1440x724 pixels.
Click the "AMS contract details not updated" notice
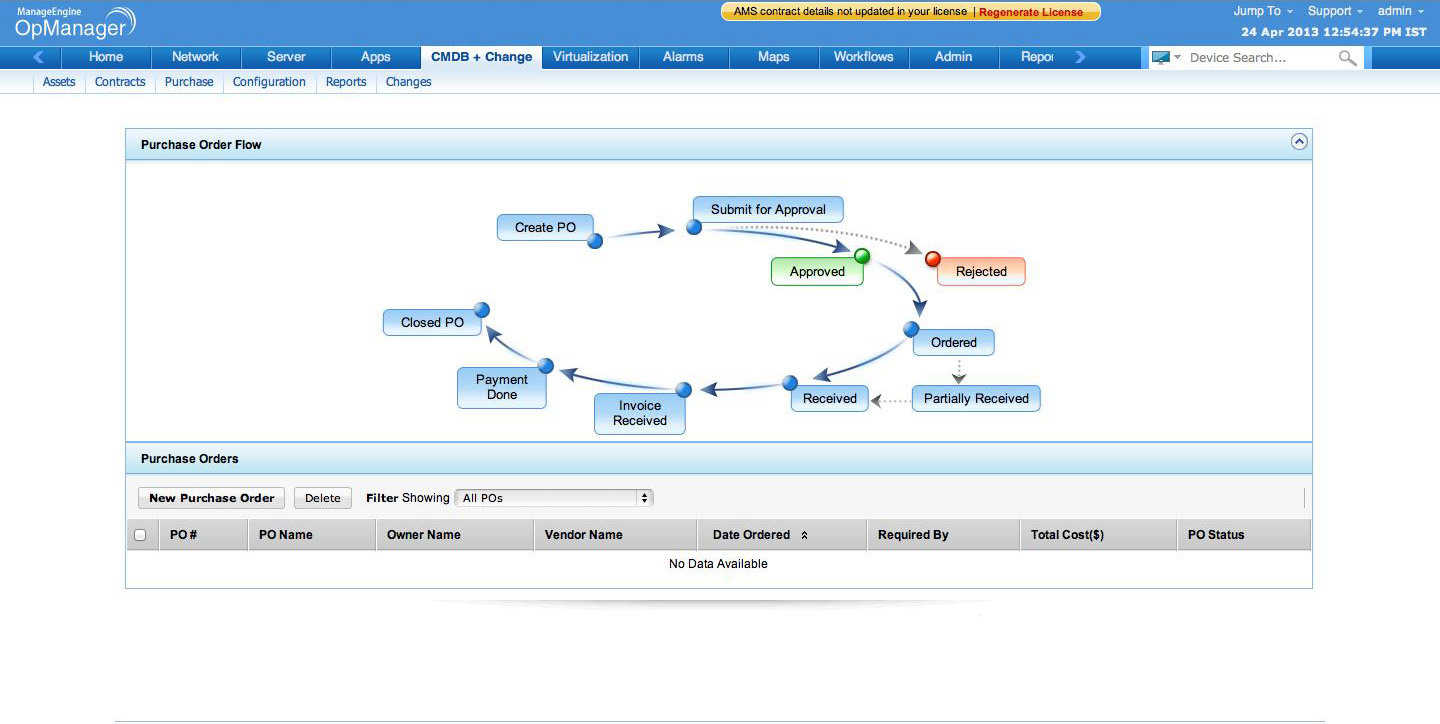(x=850, y=12)
